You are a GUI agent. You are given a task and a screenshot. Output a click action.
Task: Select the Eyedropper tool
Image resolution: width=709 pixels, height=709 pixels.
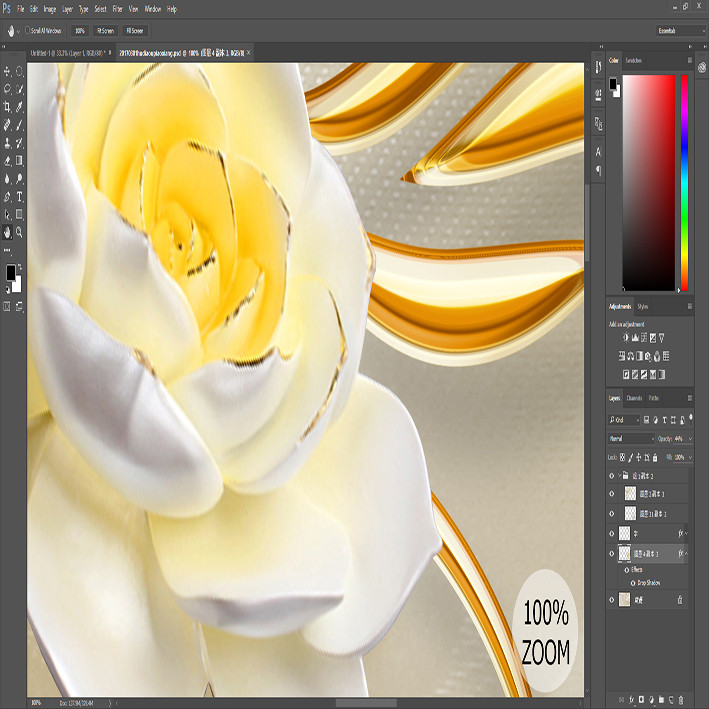tap(19, 107)
